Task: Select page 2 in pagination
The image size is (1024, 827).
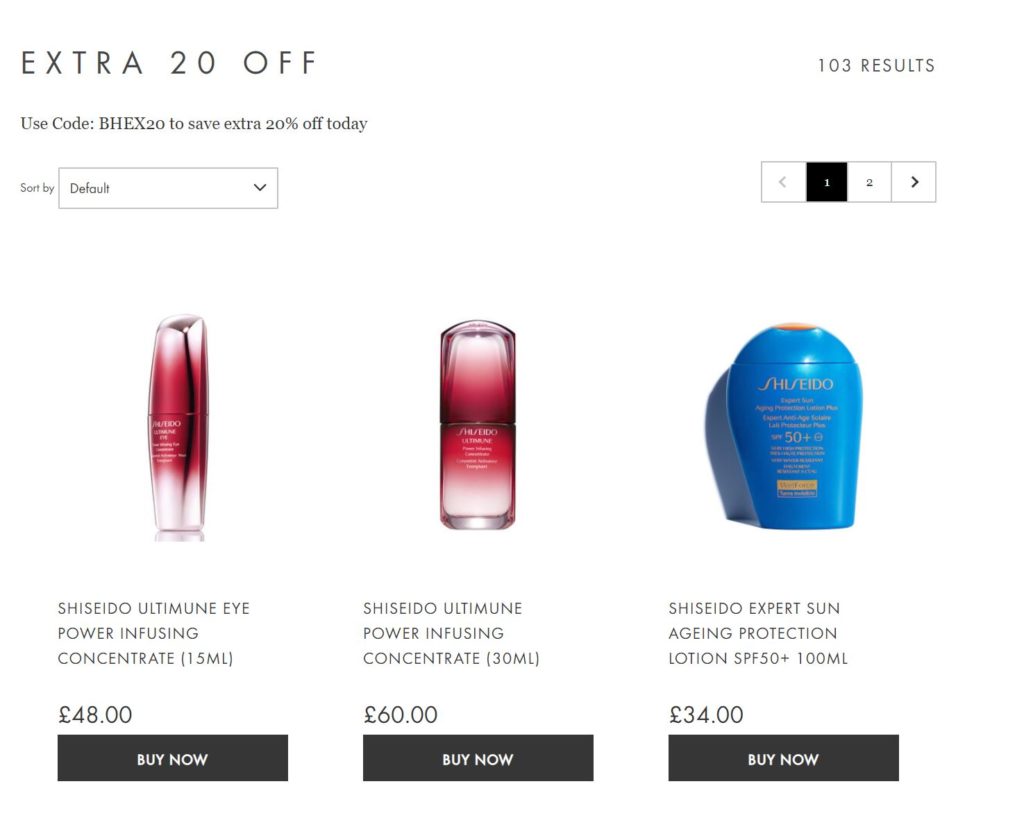Action: tap(869, 182)
